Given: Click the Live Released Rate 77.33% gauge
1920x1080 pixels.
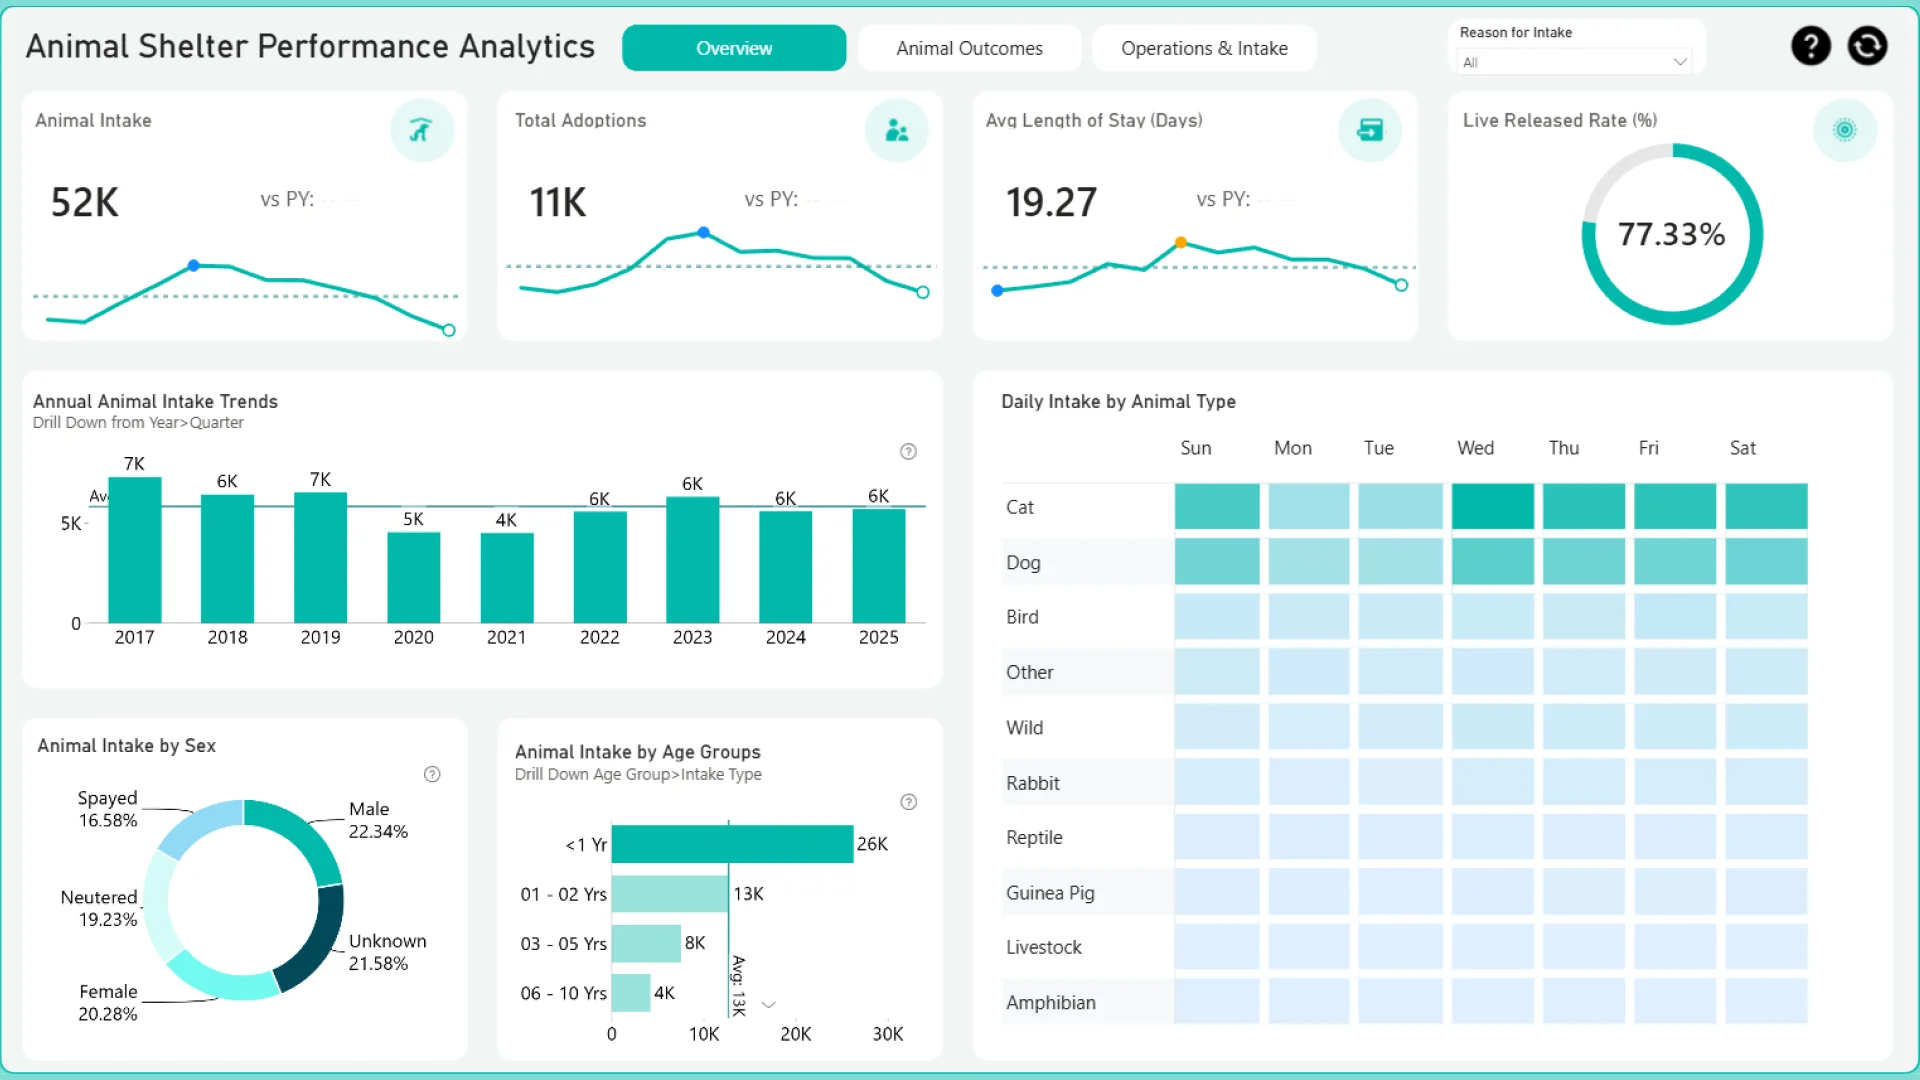Looking at the screenshot, I should click(1671, 234).
